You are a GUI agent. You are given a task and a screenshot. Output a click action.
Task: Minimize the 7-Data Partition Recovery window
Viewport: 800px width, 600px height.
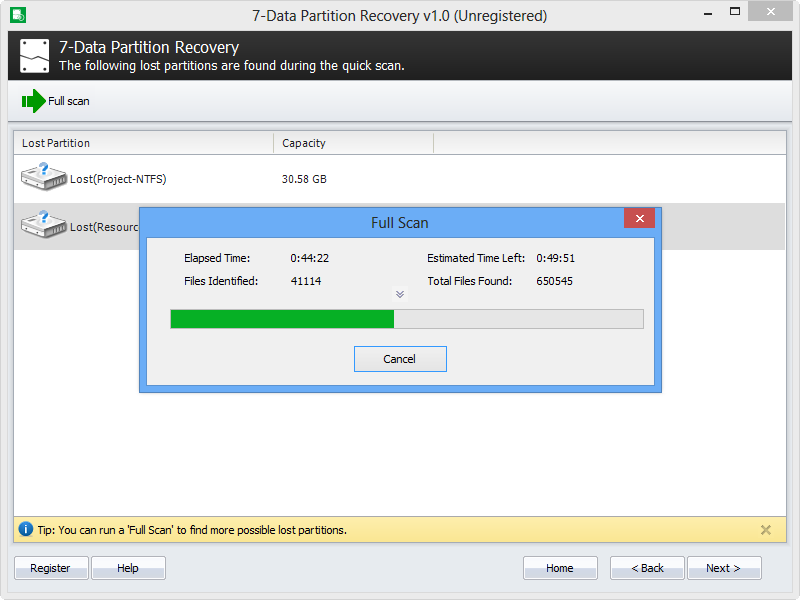click(708, 14)
